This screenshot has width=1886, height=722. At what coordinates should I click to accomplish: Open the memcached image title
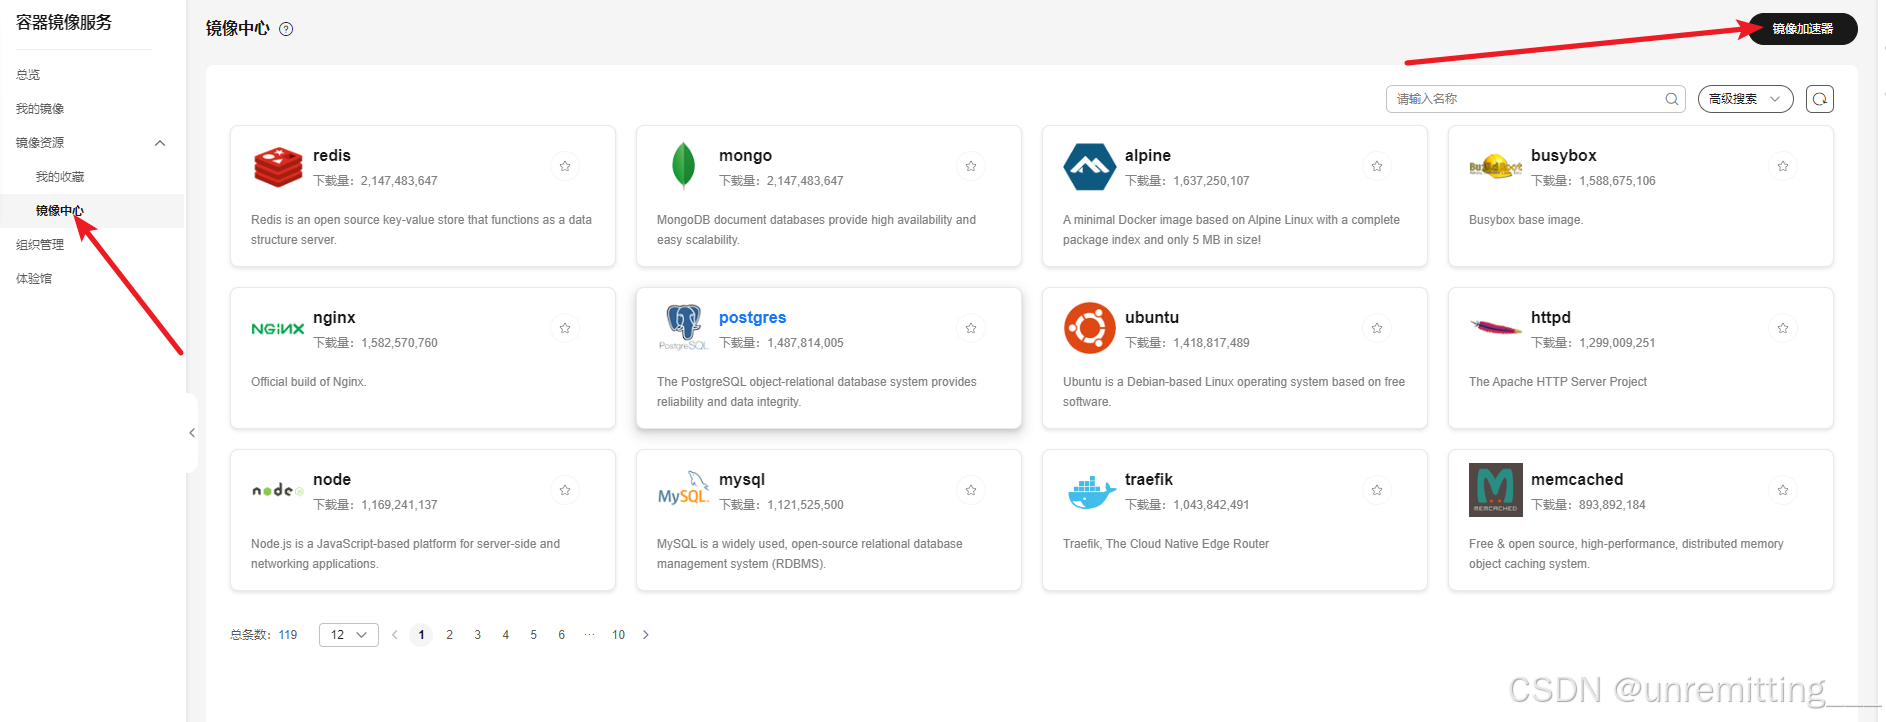point(1577,479)
